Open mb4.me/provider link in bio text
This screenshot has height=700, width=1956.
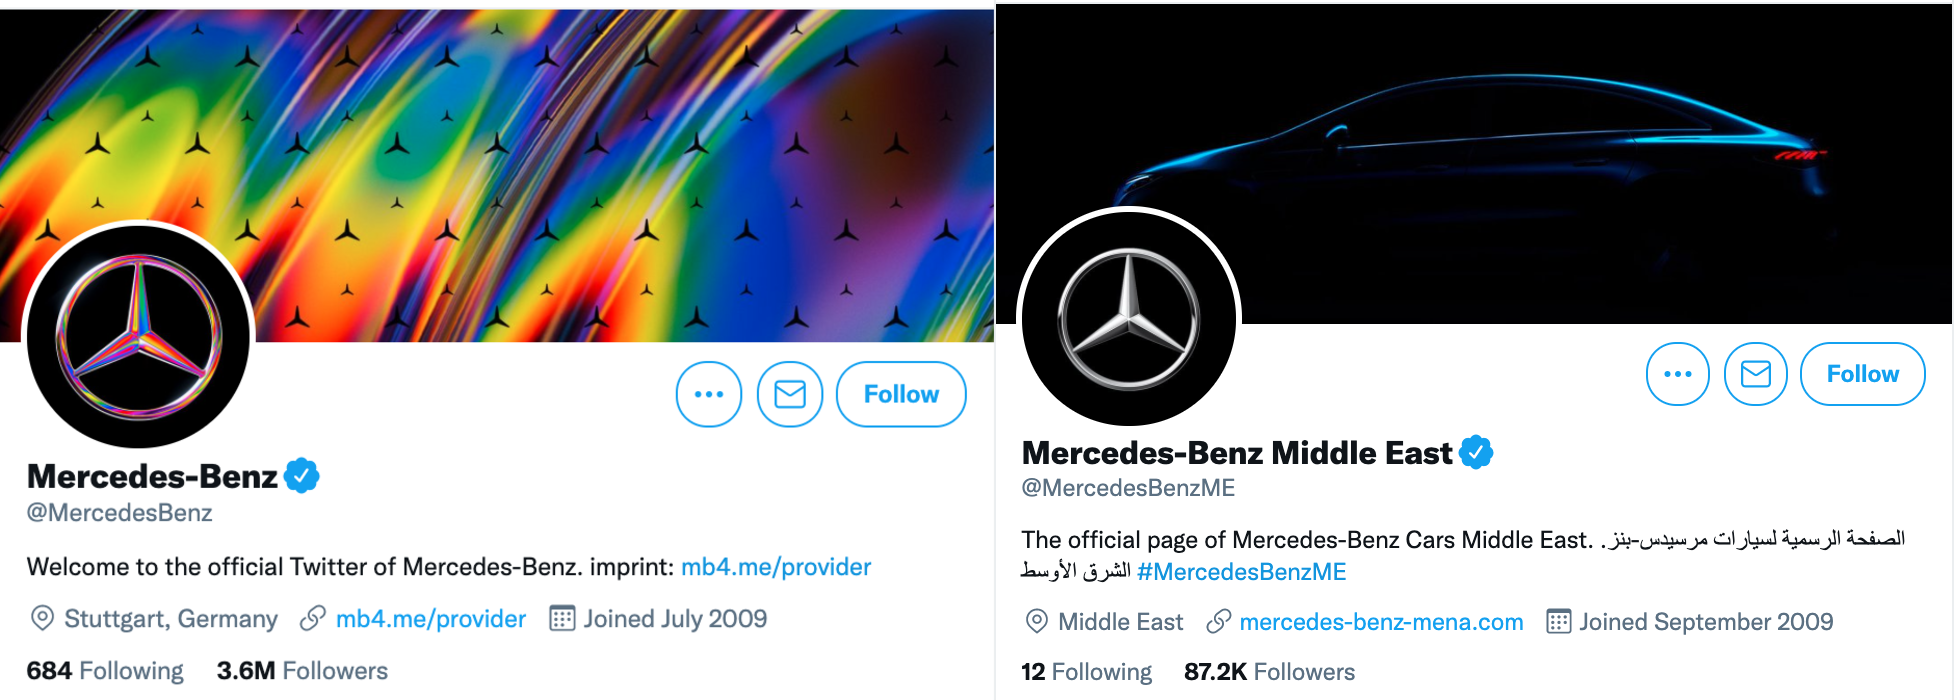[776, 567]
